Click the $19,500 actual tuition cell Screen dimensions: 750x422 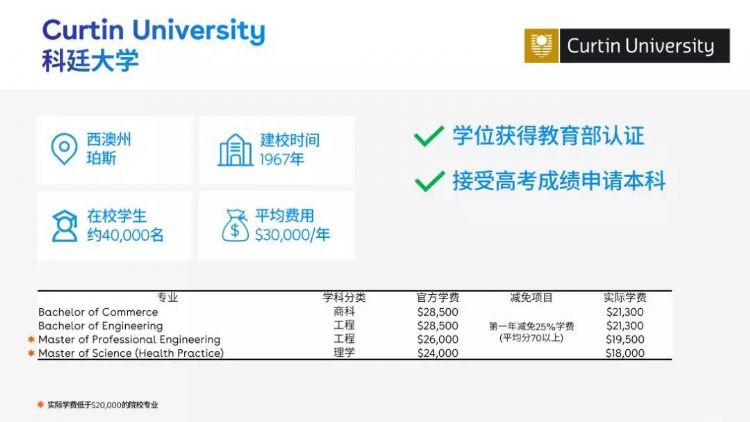(625, 339)
